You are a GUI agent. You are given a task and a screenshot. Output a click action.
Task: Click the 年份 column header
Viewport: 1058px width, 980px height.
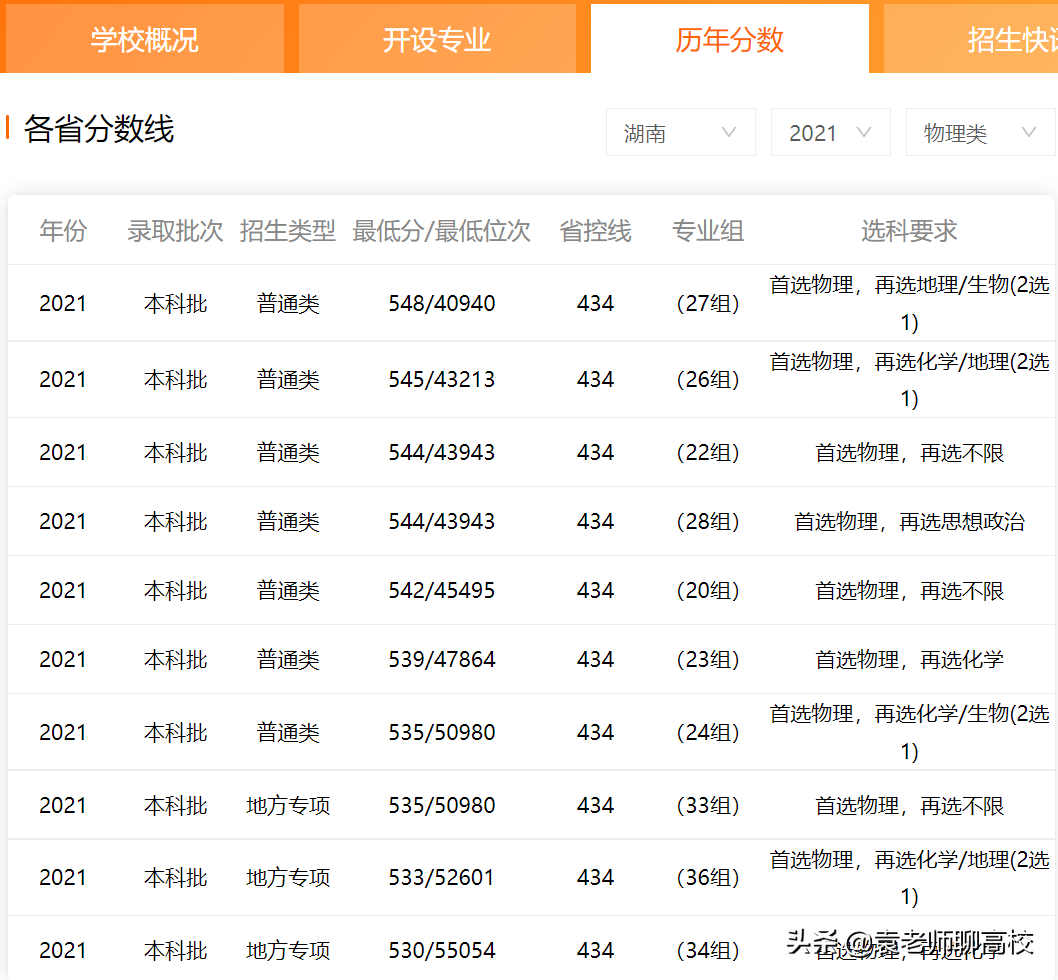pyautogui.click(x=63, y=230)
